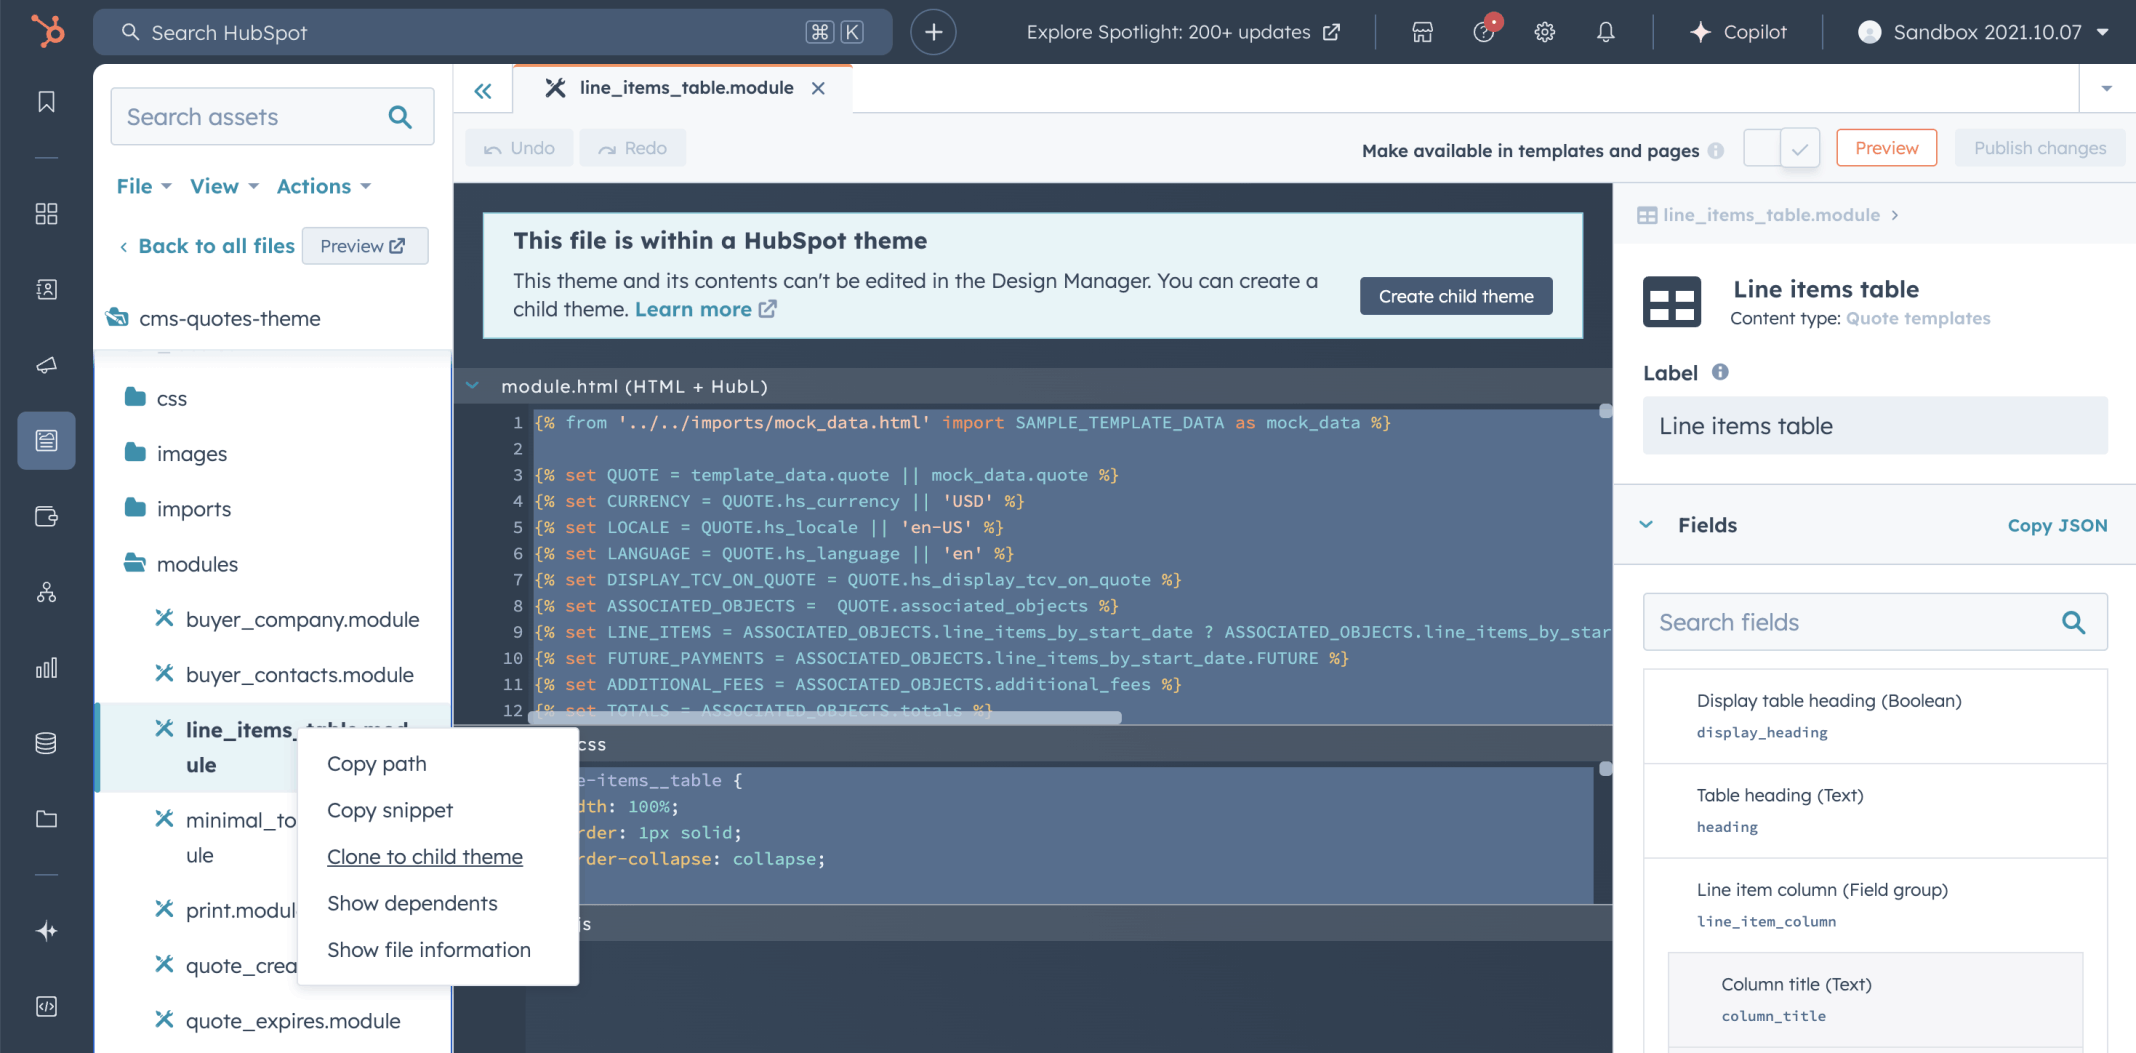
Task: Open the notifications bell
Action: pos(1606,32)
